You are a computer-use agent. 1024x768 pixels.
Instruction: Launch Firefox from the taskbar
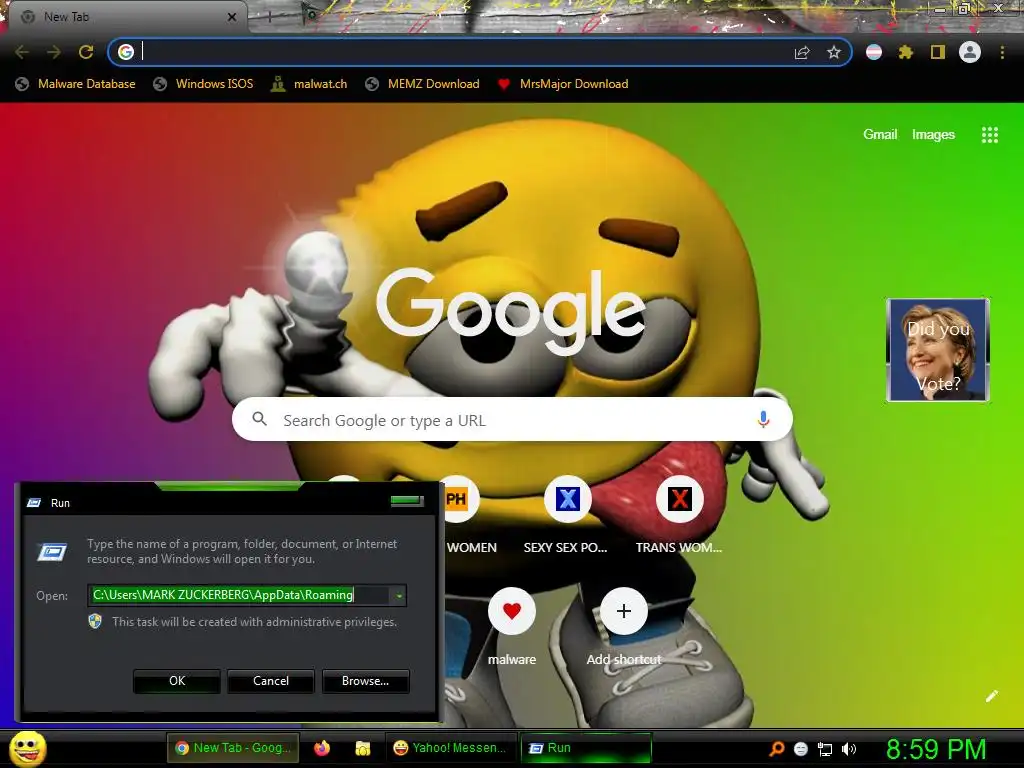pyautogui.click(x=322, y=748)
